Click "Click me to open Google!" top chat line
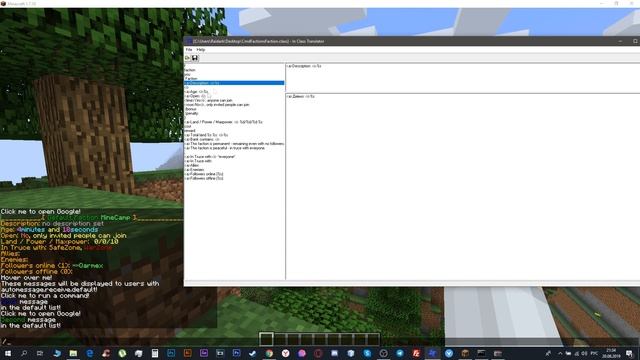Viewport: 640px width, 360px height. pos(40,211)
